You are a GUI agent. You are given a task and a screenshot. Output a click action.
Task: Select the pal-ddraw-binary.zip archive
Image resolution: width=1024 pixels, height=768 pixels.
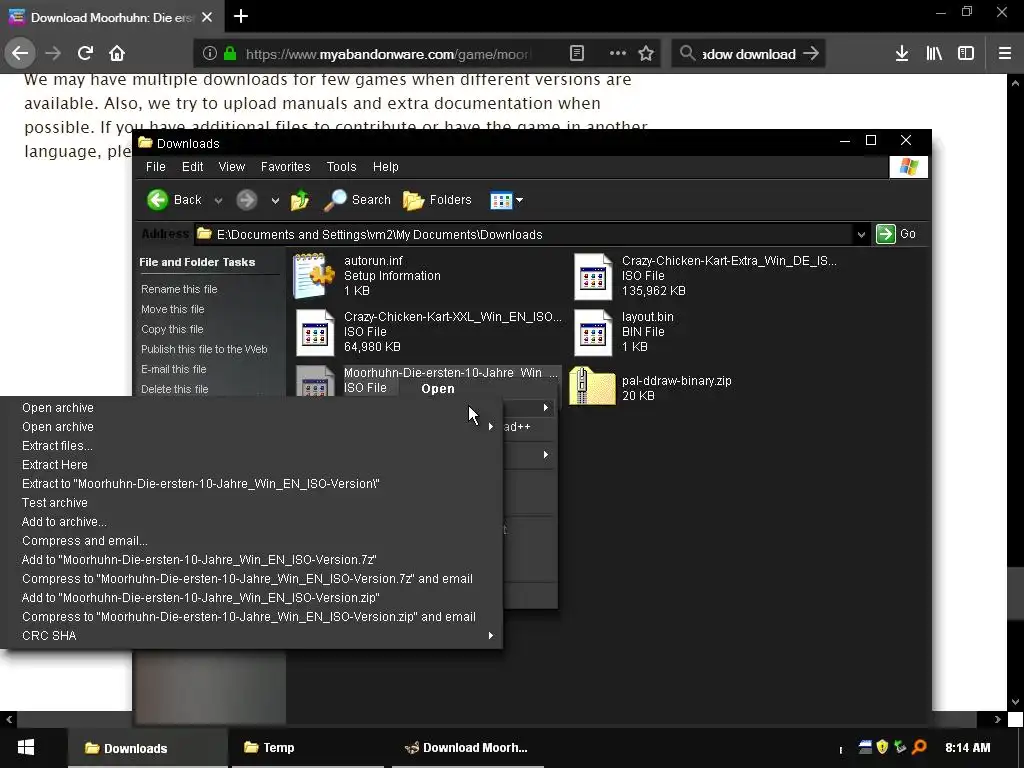coord(651,388)
